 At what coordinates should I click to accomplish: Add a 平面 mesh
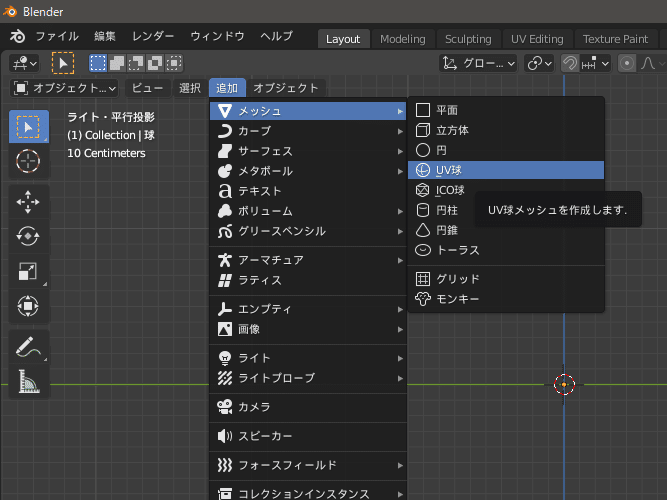506,110
